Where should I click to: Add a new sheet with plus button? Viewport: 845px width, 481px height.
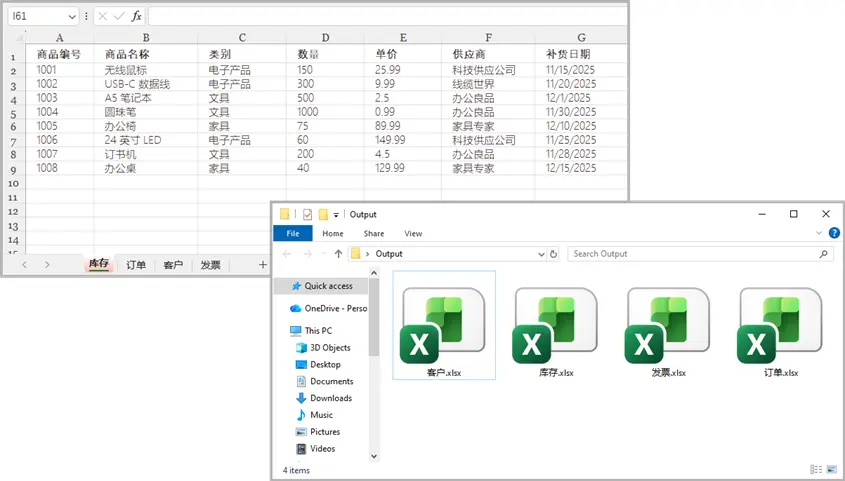[262, 264]
